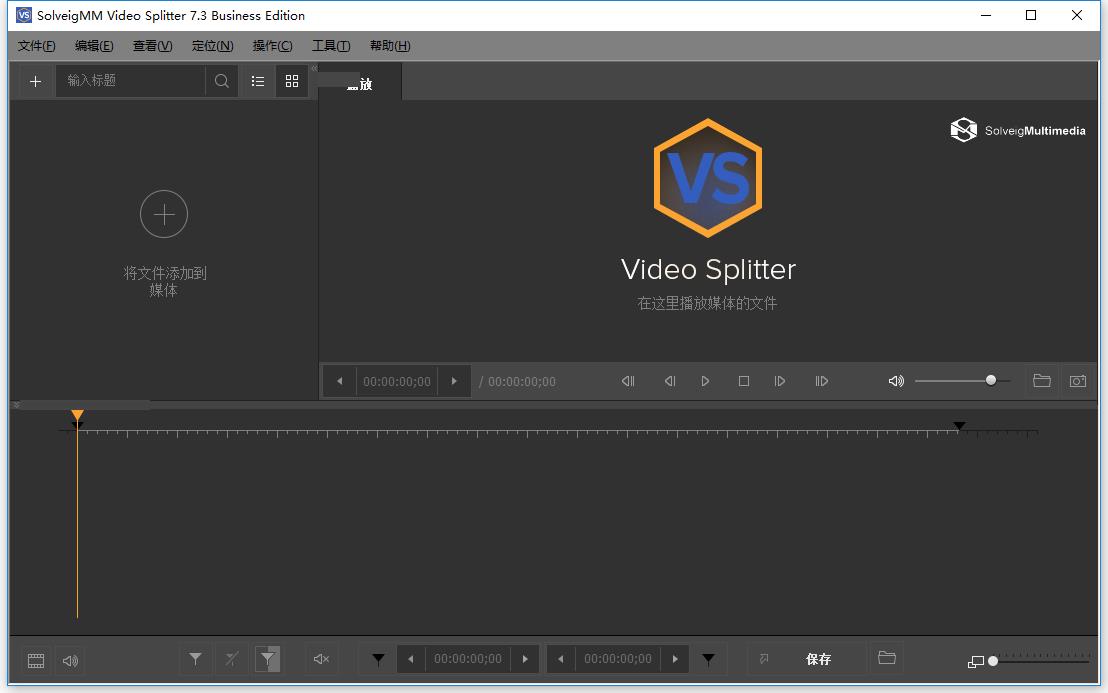The height and width of the screenshot is (693, 1108).
Task: Minimize the Video Splitter window
Action: pos(986,16)
